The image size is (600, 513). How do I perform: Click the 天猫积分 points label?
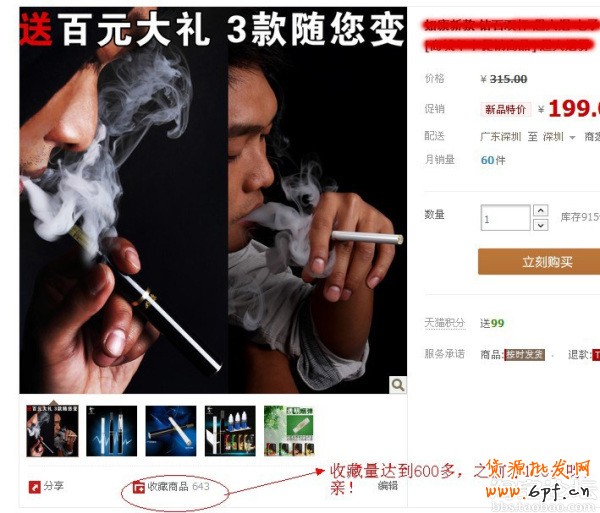tap(444, 323)
